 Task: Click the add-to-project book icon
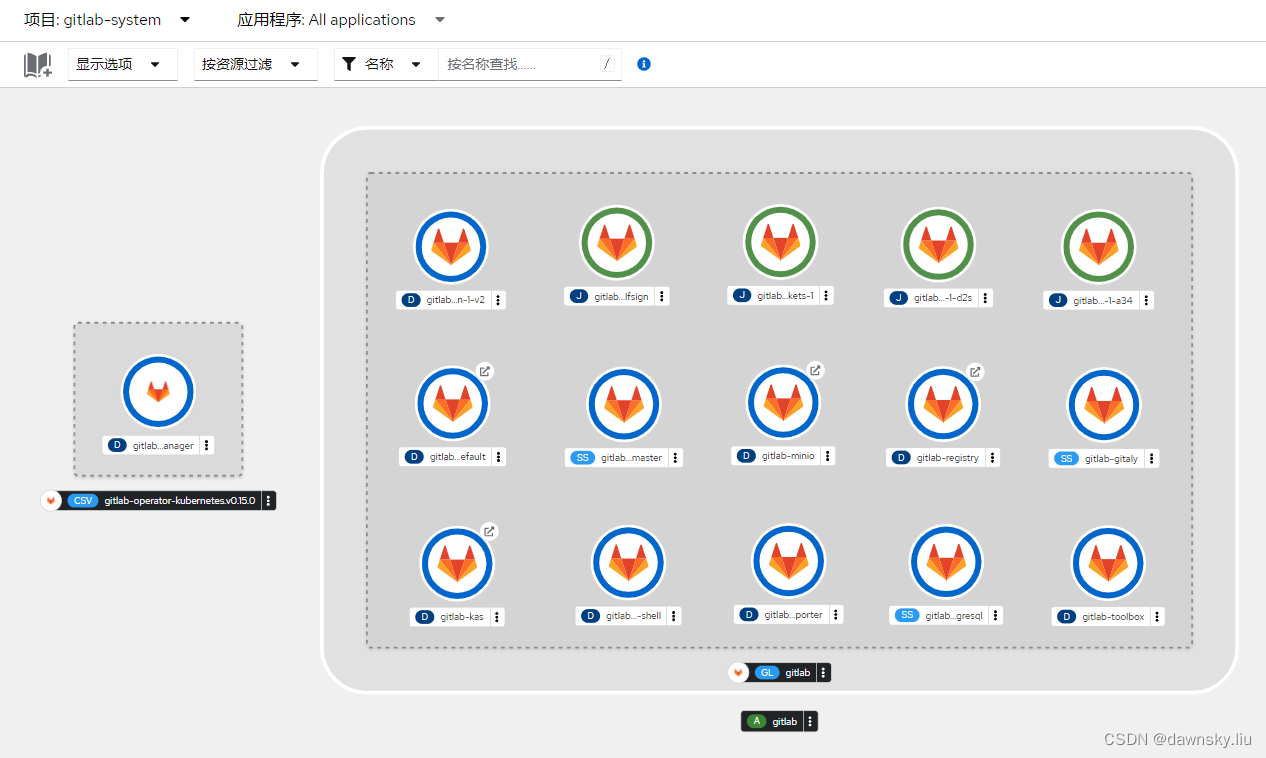point(38,65)
